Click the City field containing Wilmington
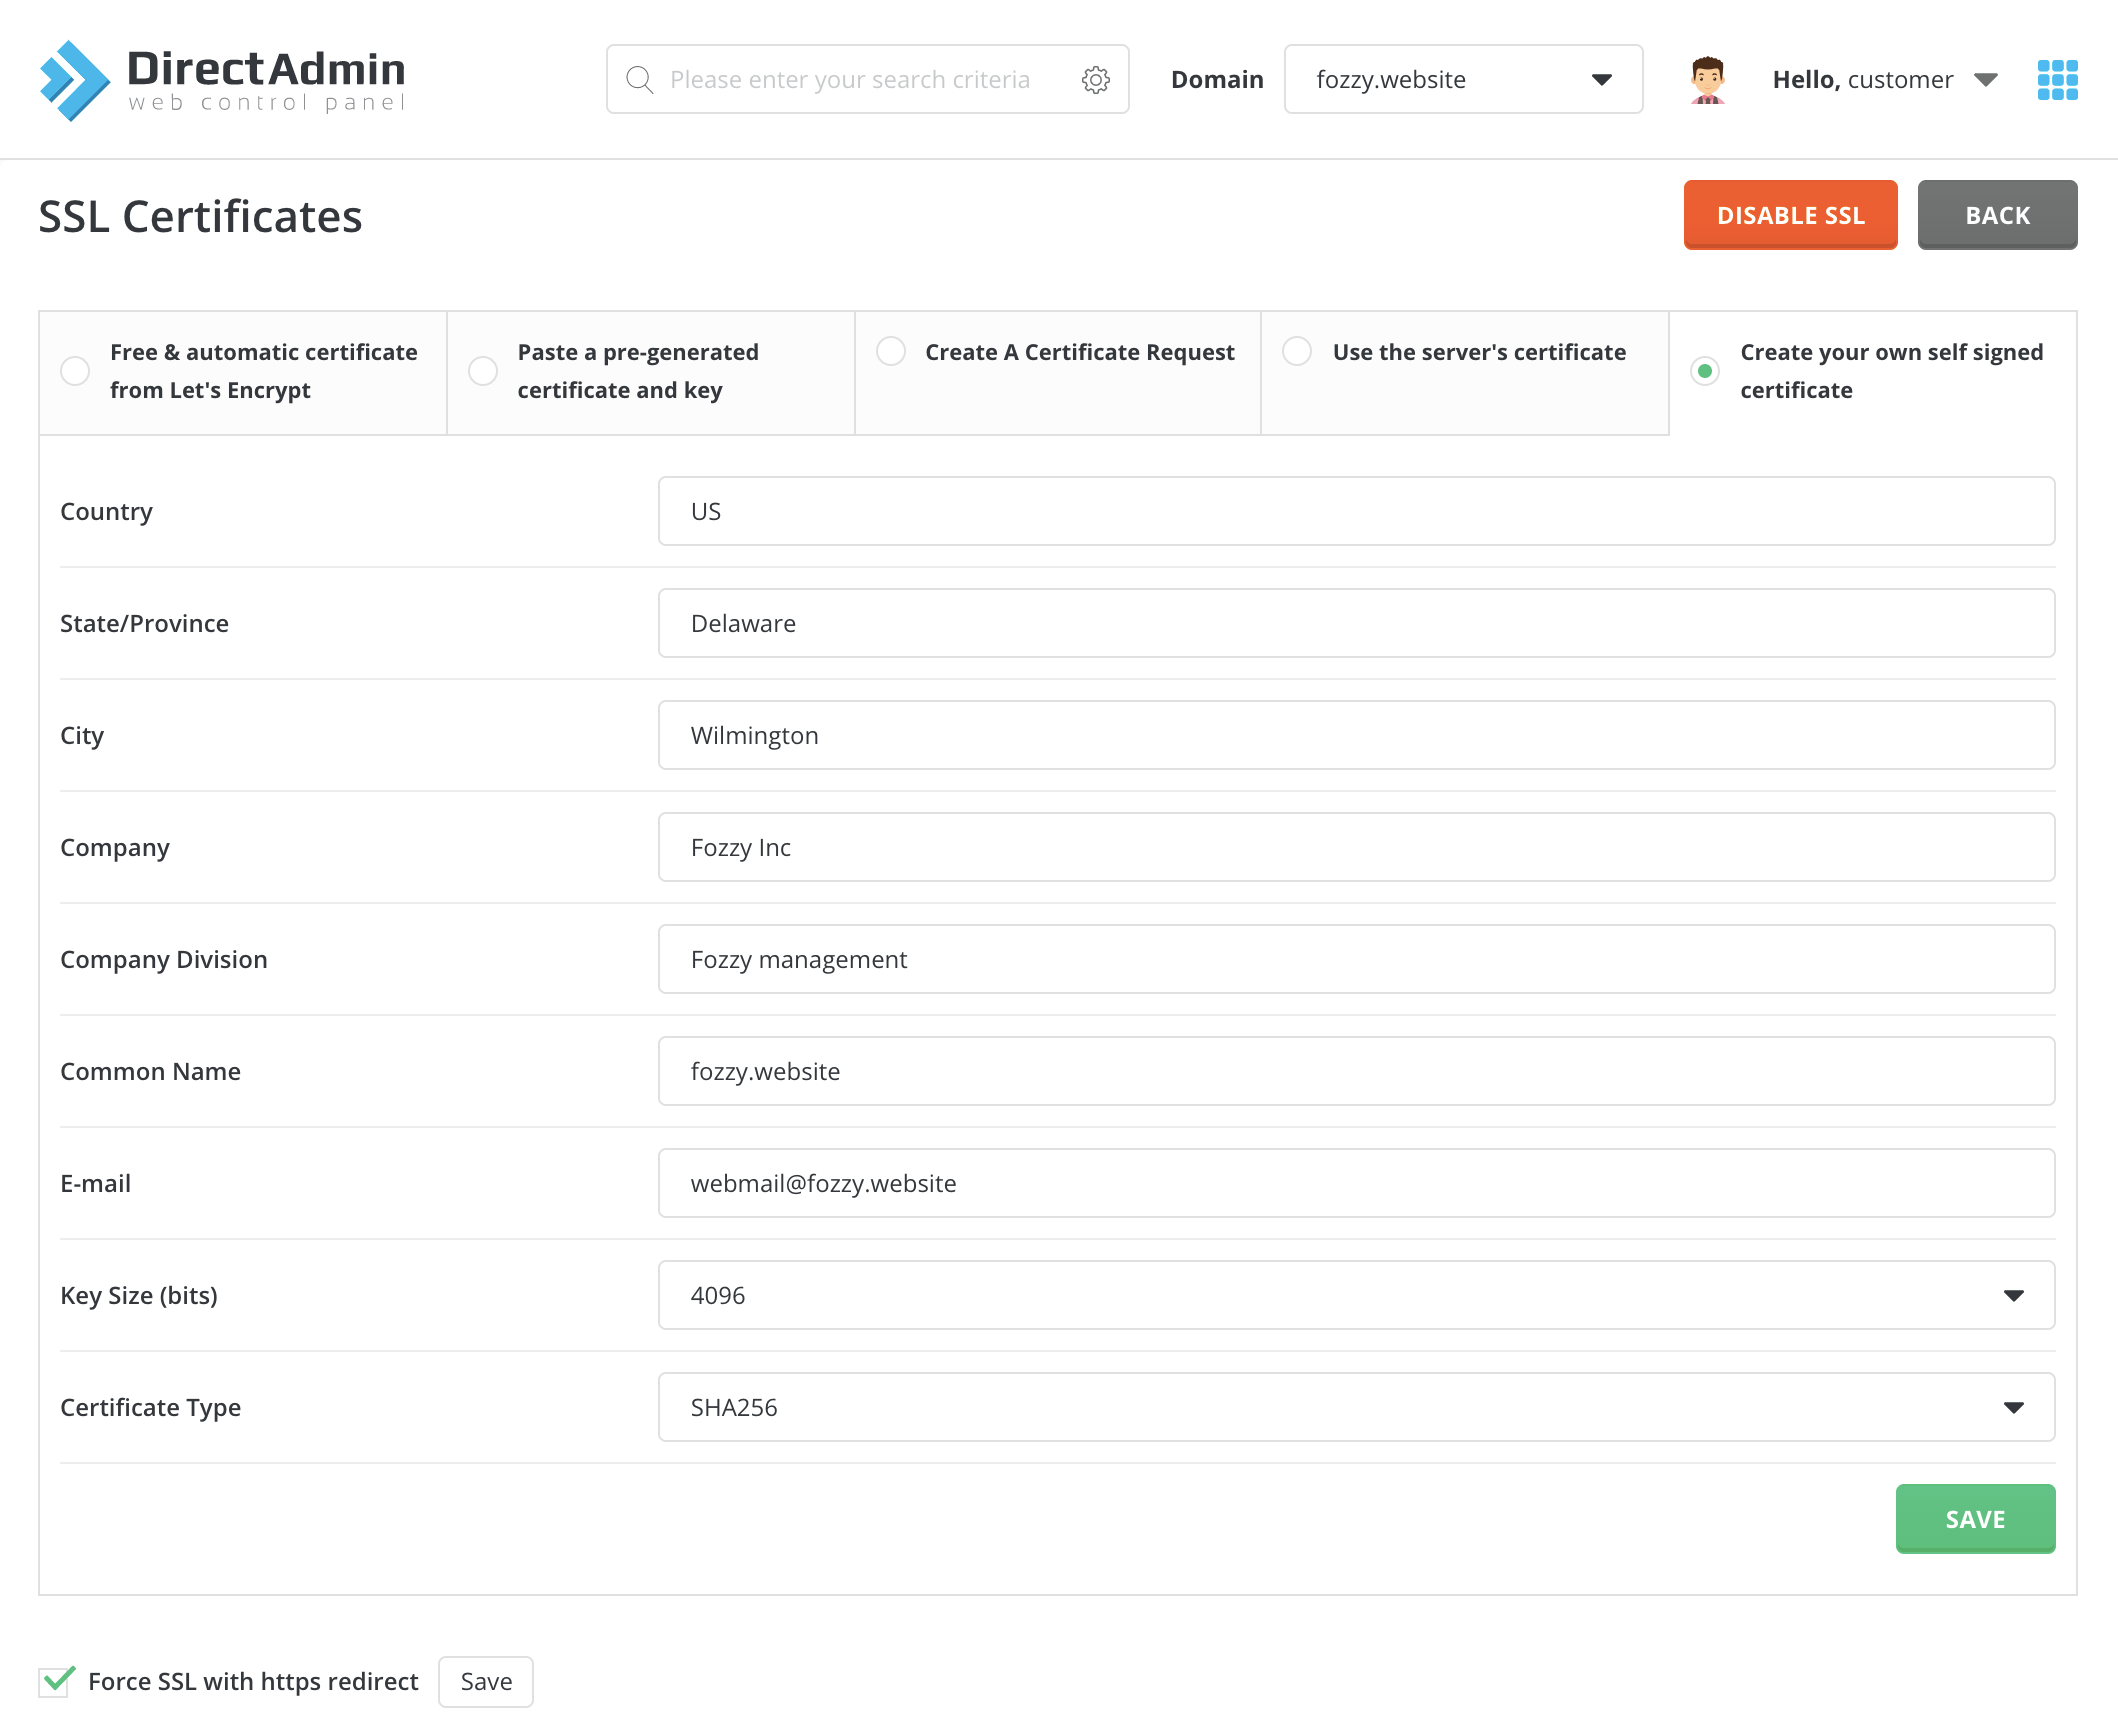The image size is (2118, 1719). [1356, 735]
